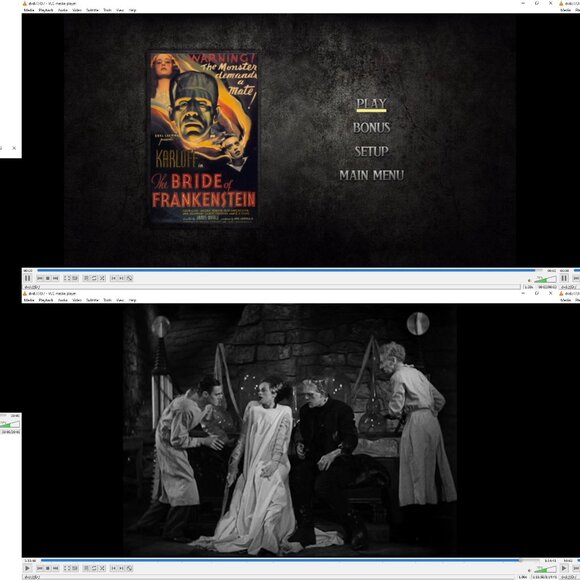Toggle loop mode in top VLC window
Screen dimensions: 580x580
(94, 278)
